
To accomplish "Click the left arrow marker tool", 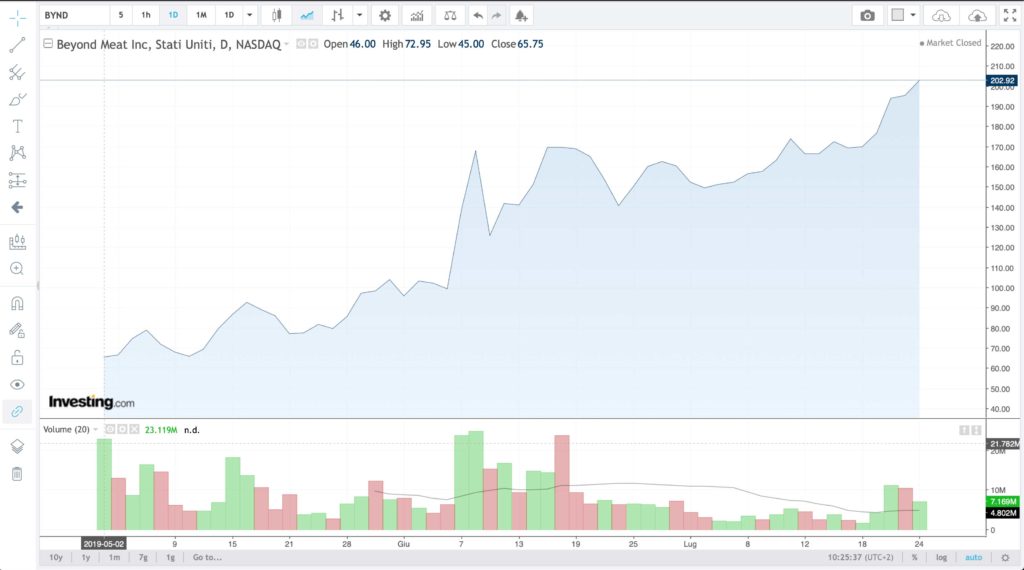I will (x=18, y=208).
